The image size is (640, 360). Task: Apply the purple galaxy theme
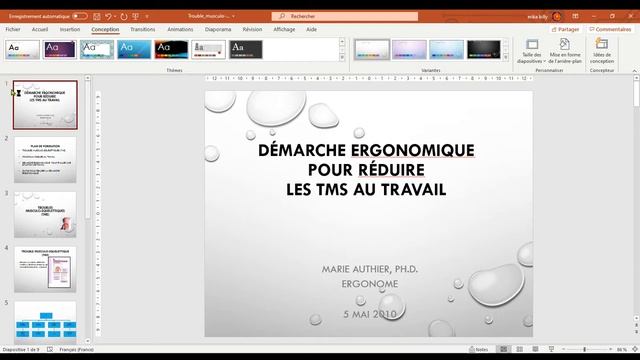click(60, 49)
